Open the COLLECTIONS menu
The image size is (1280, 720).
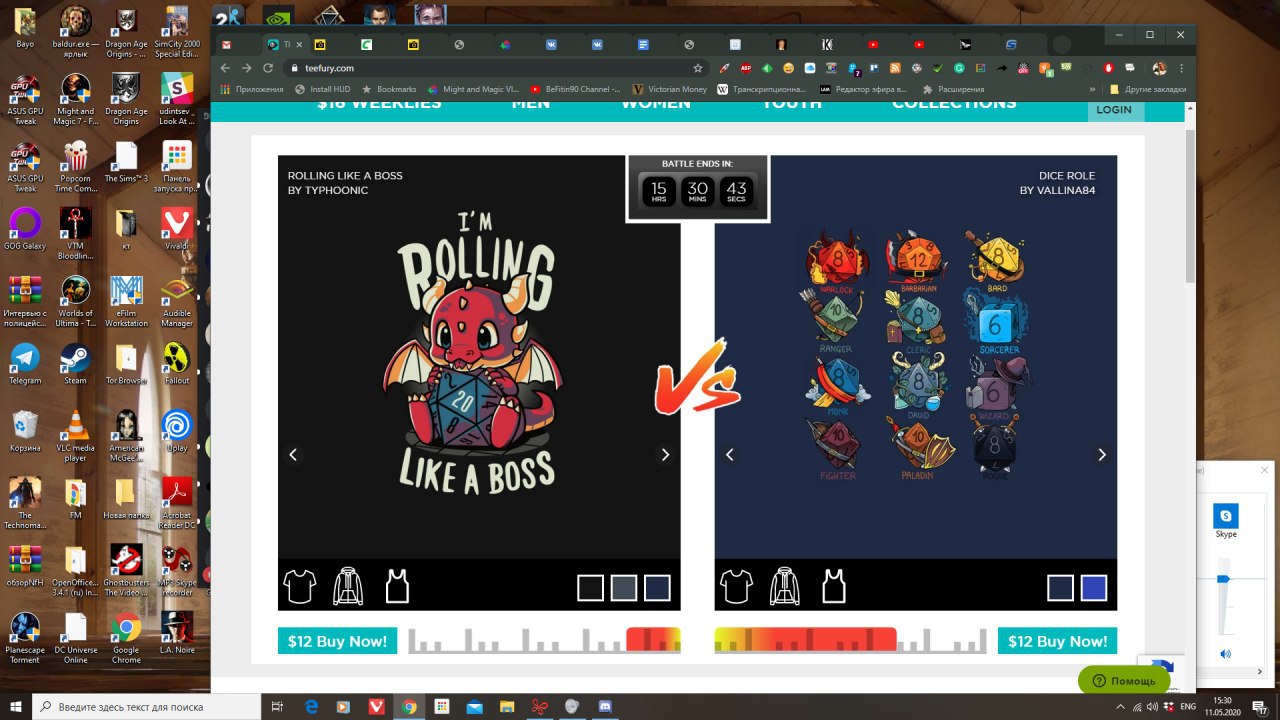[x=954, y=103]
